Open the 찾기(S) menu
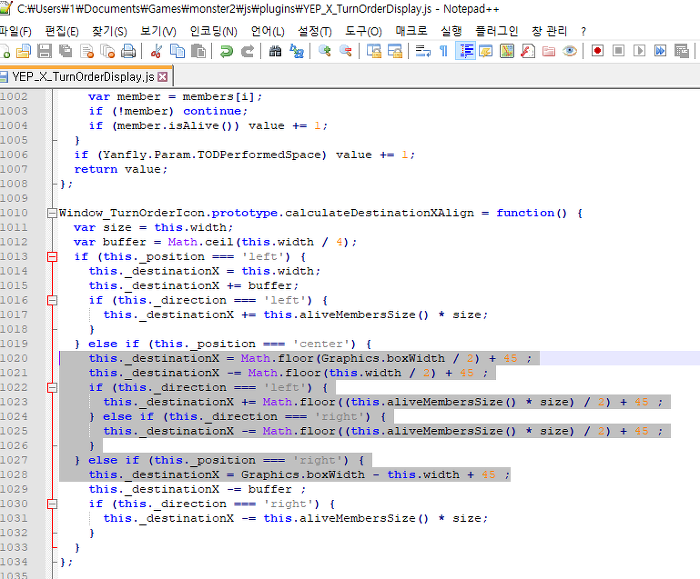The height and width of the screenshot is (579, 700). 109,31
